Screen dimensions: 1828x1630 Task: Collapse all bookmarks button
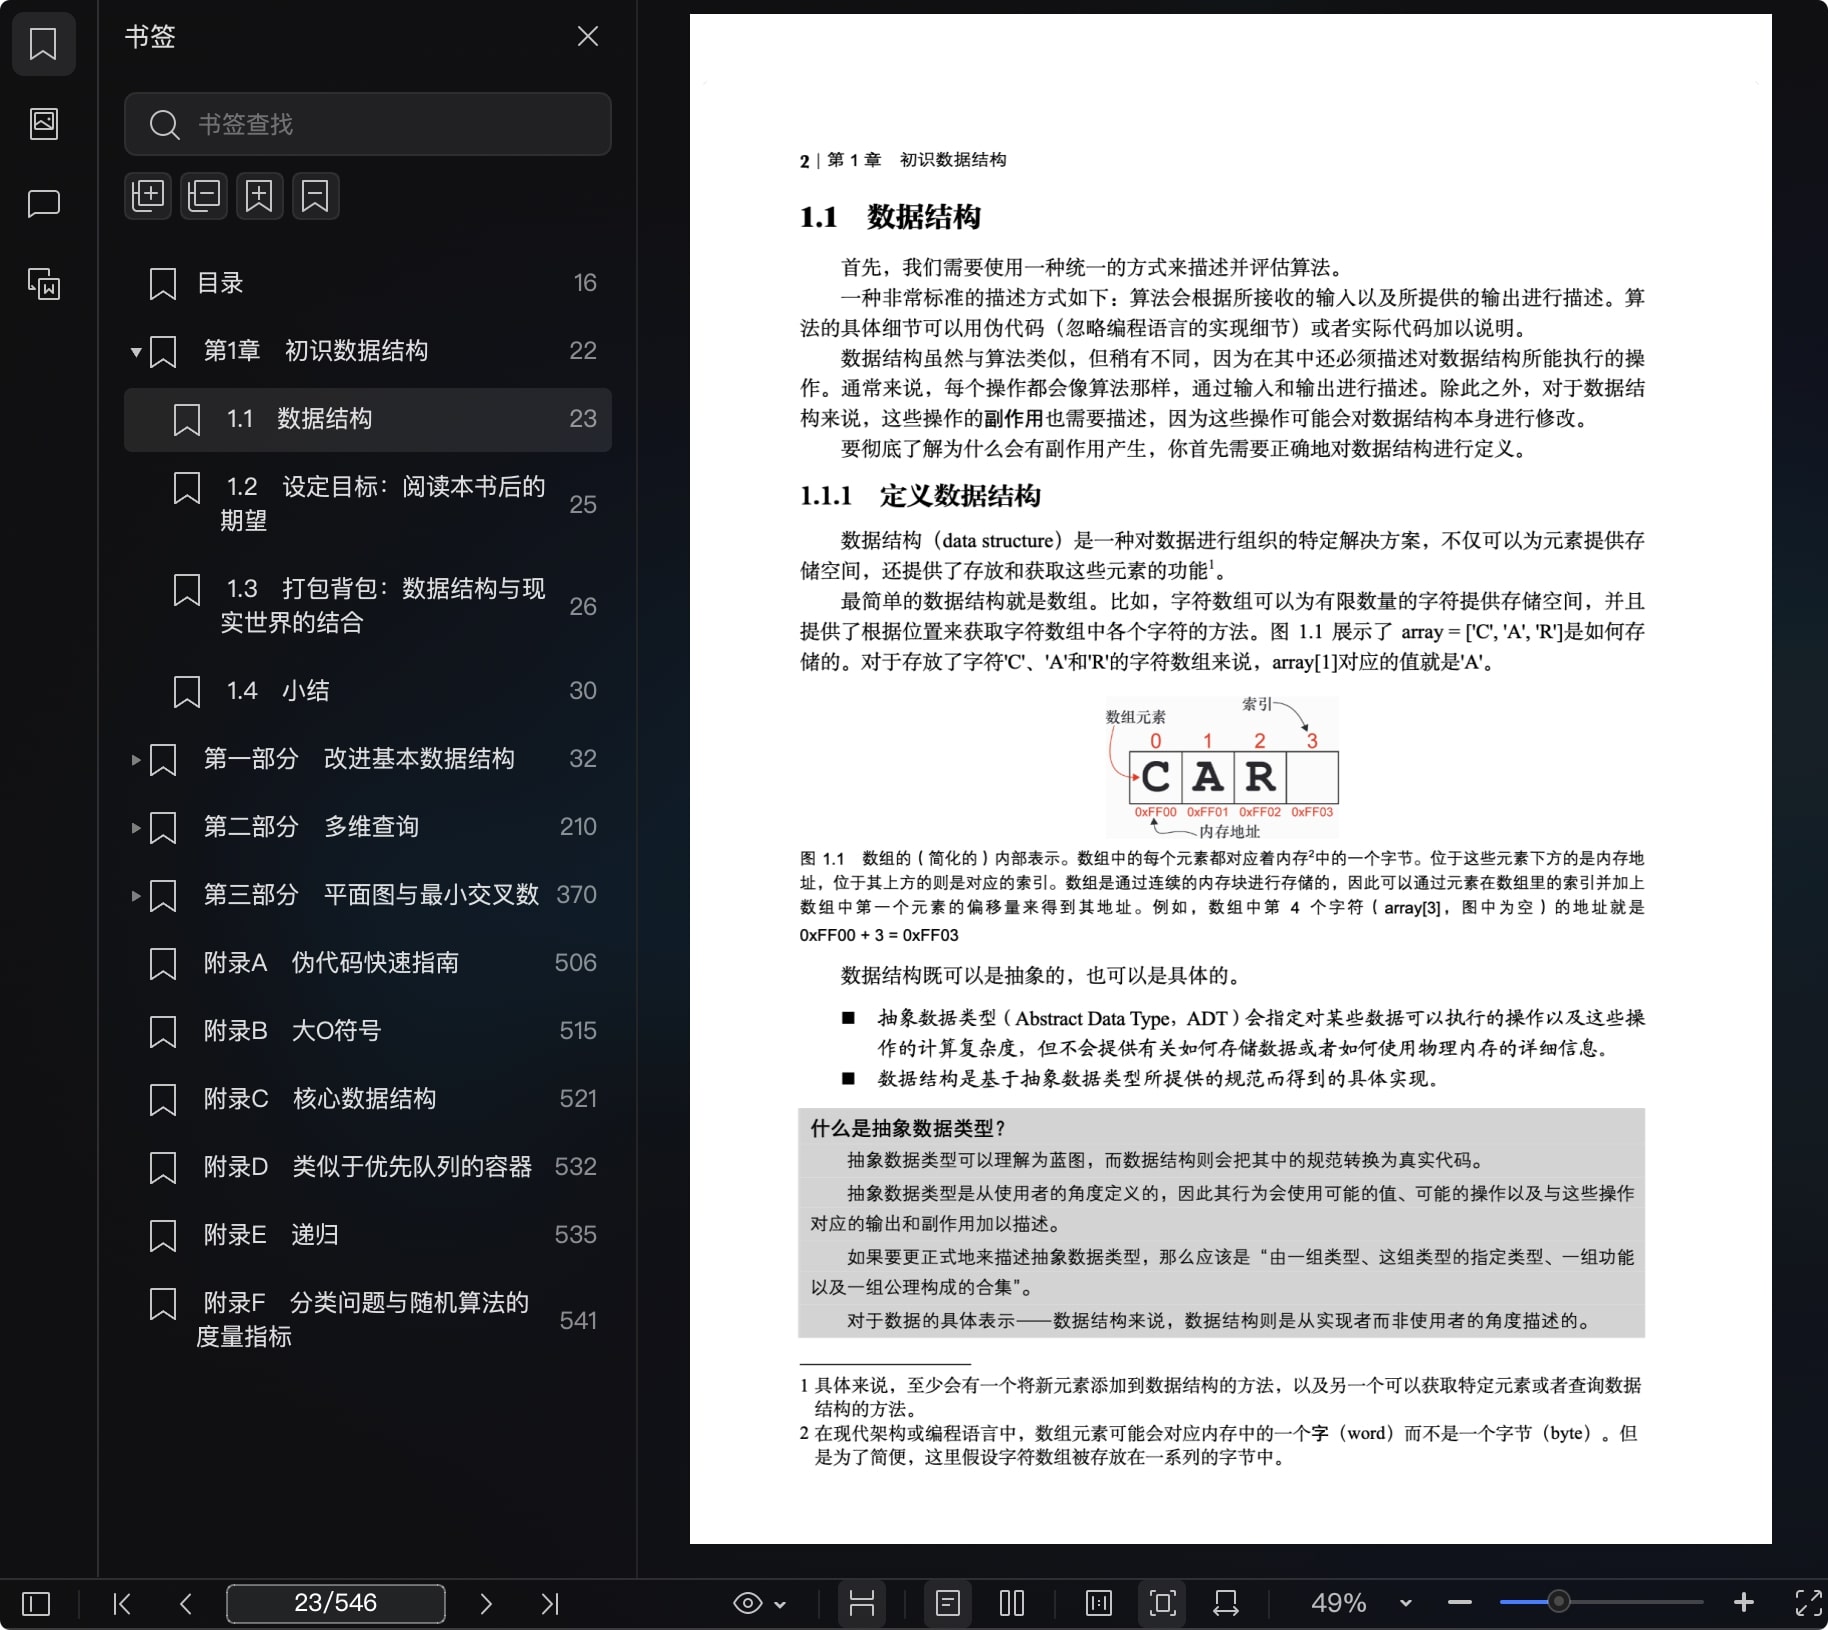[204, 195]
